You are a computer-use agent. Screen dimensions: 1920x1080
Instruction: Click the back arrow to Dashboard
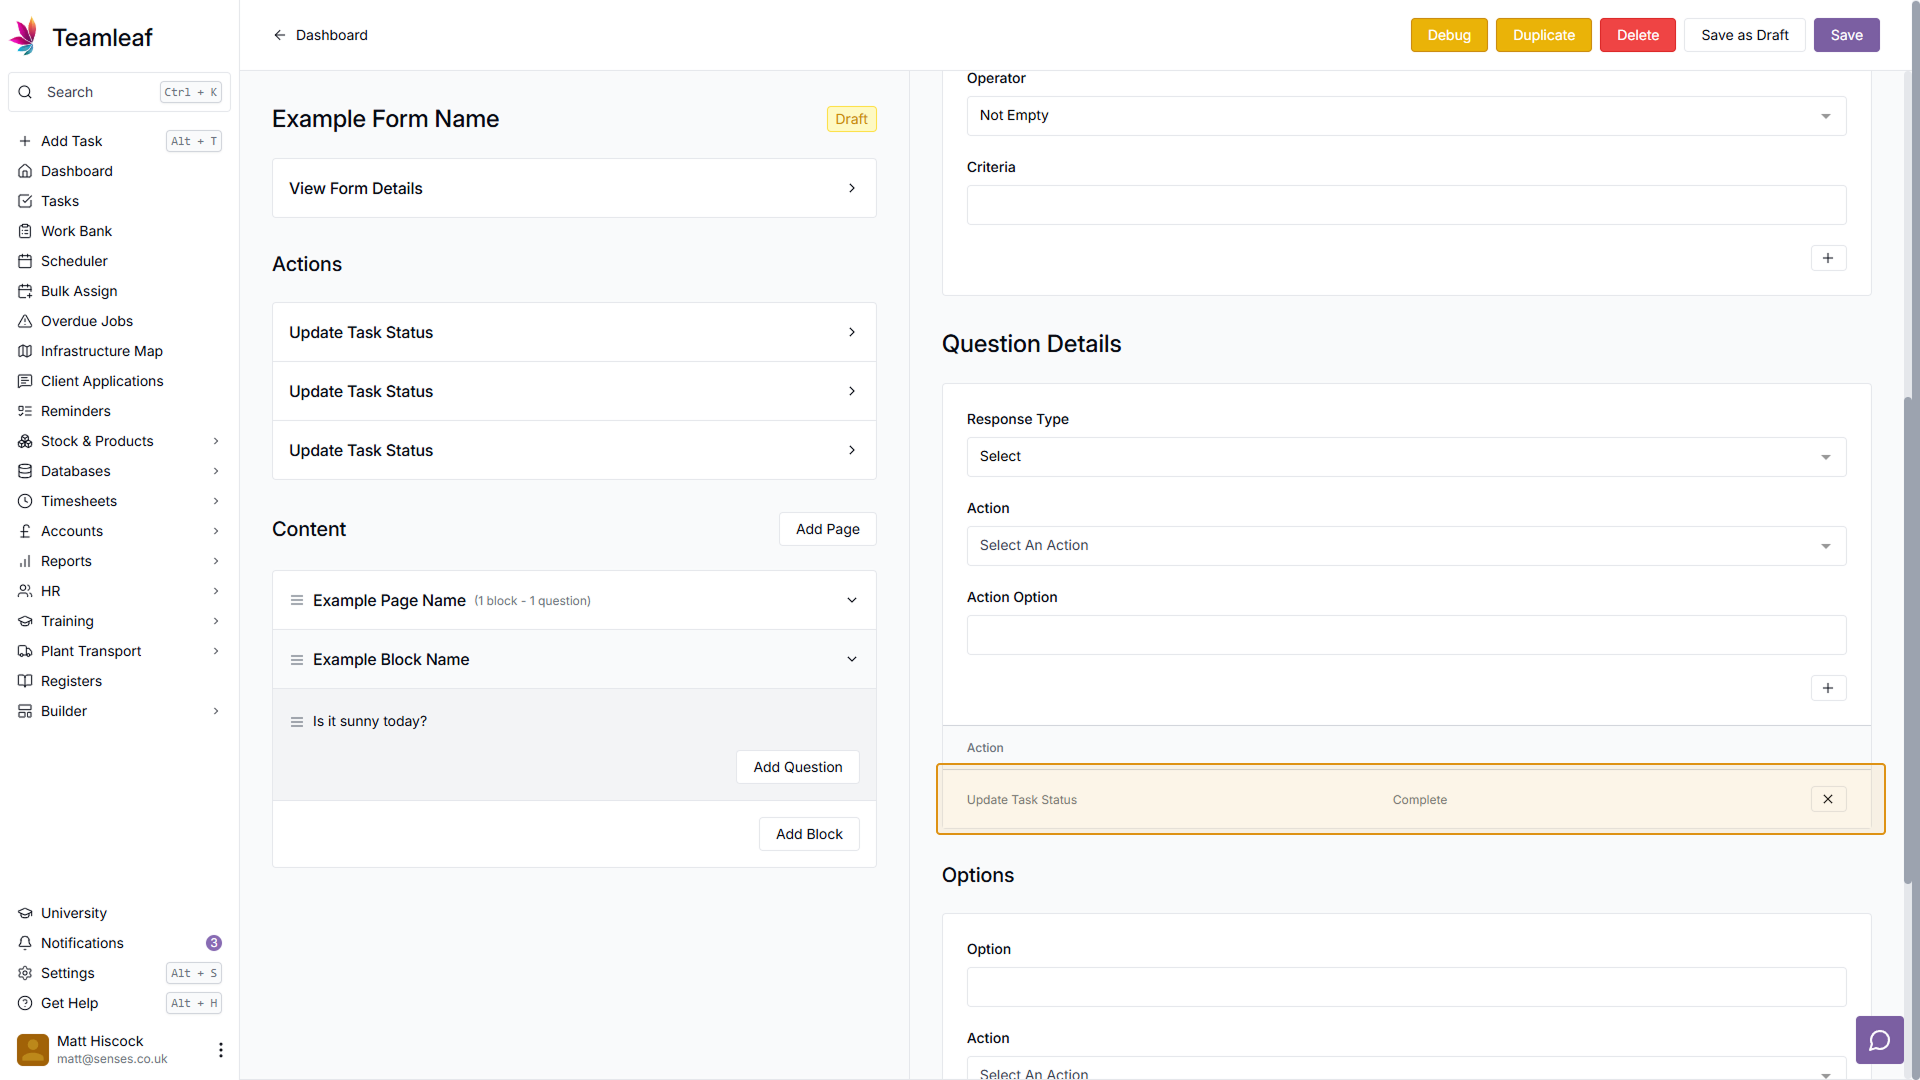(x=280, y=35)
